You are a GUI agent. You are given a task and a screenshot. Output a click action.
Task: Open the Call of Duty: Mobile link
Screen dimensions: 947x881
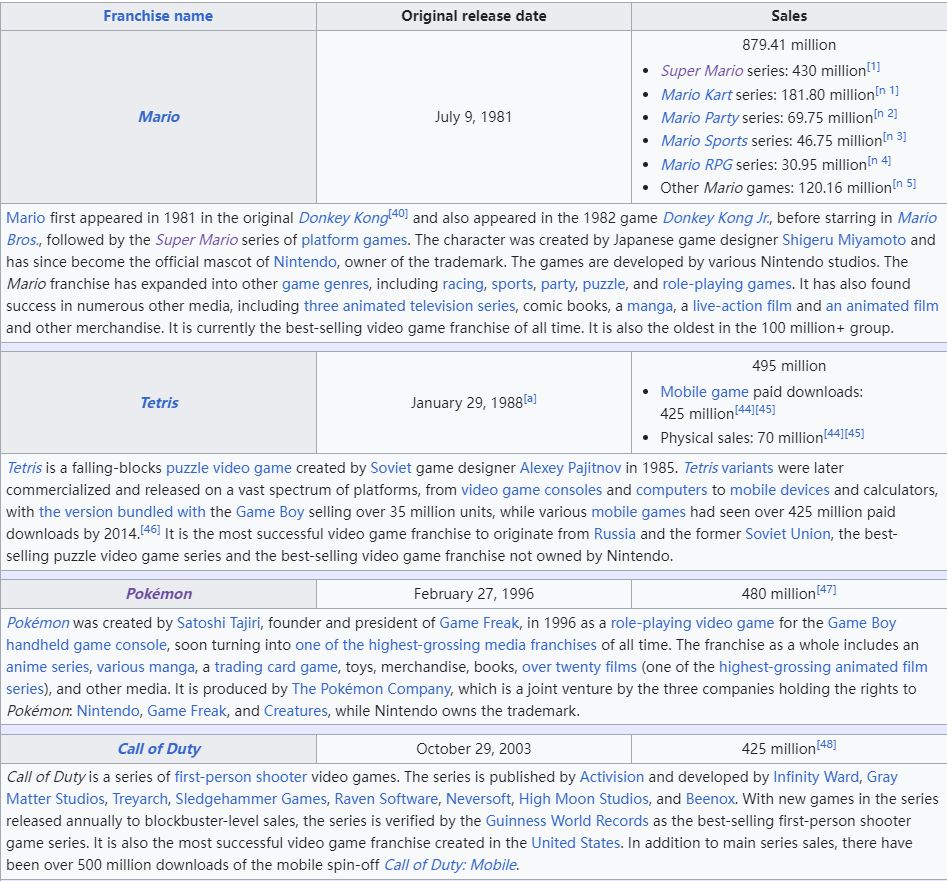point(450,865)
